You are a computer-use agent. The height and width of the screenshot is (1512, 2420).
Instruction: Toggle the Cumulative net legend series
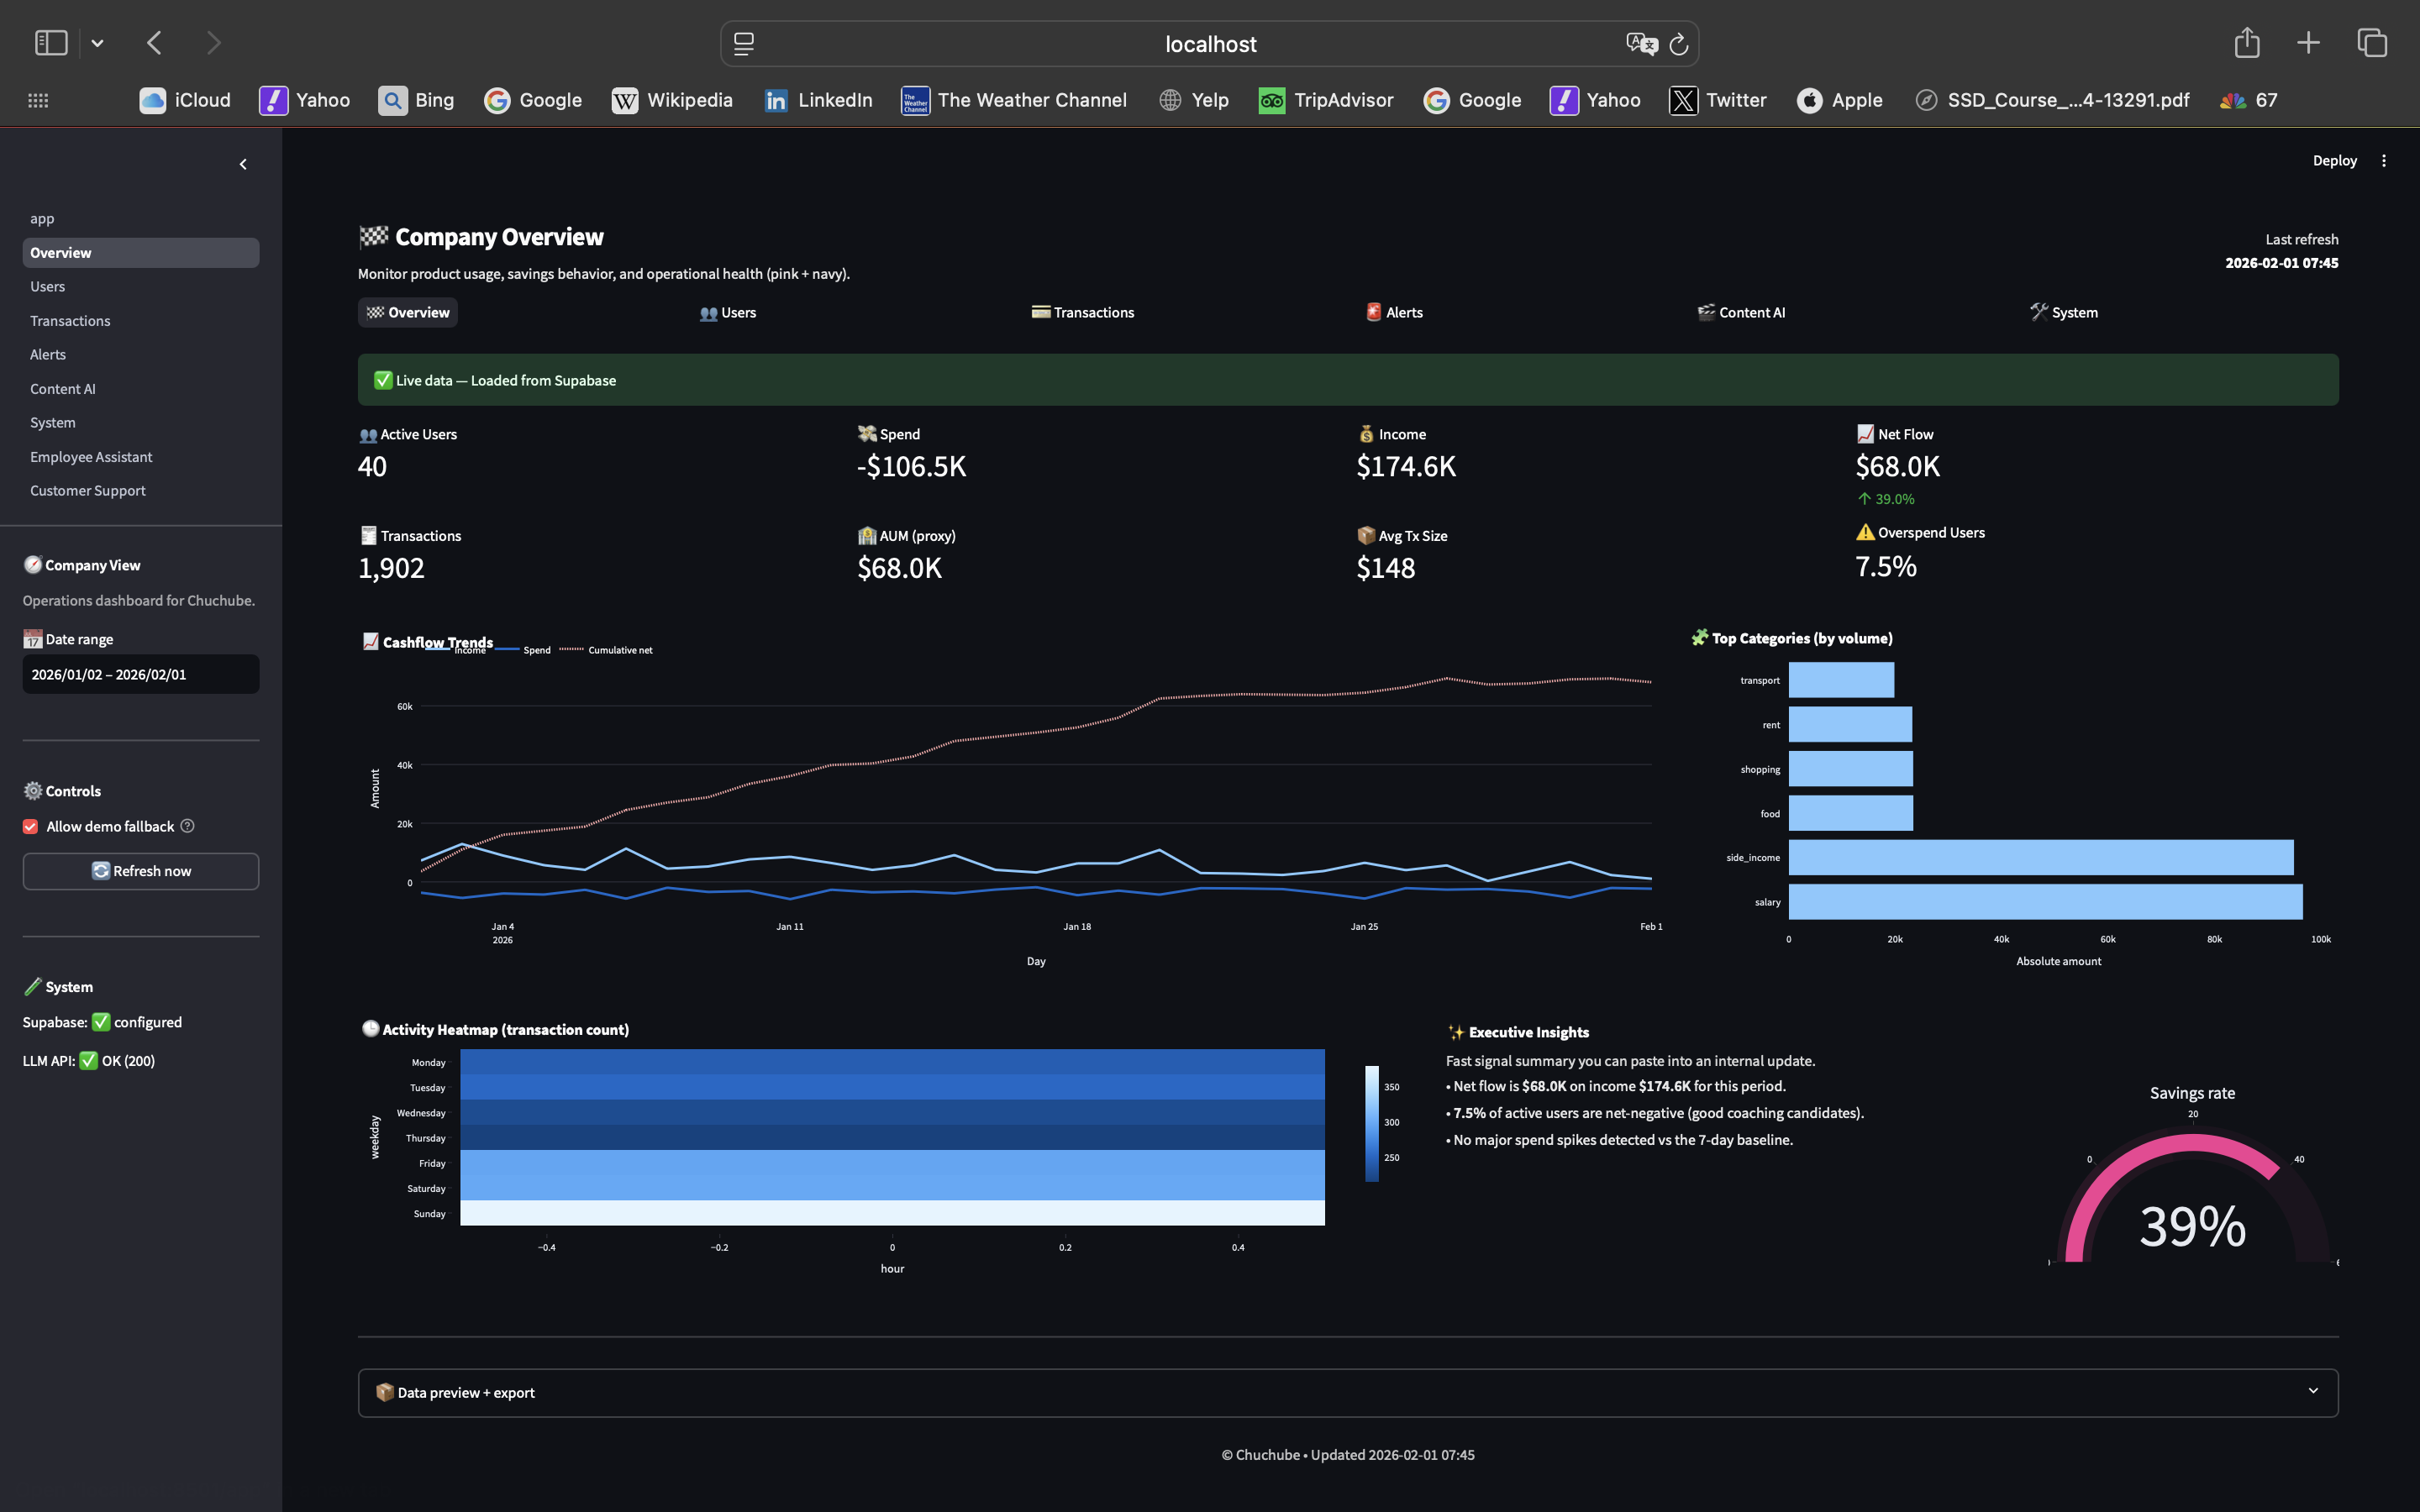click(x=619, y=650)
